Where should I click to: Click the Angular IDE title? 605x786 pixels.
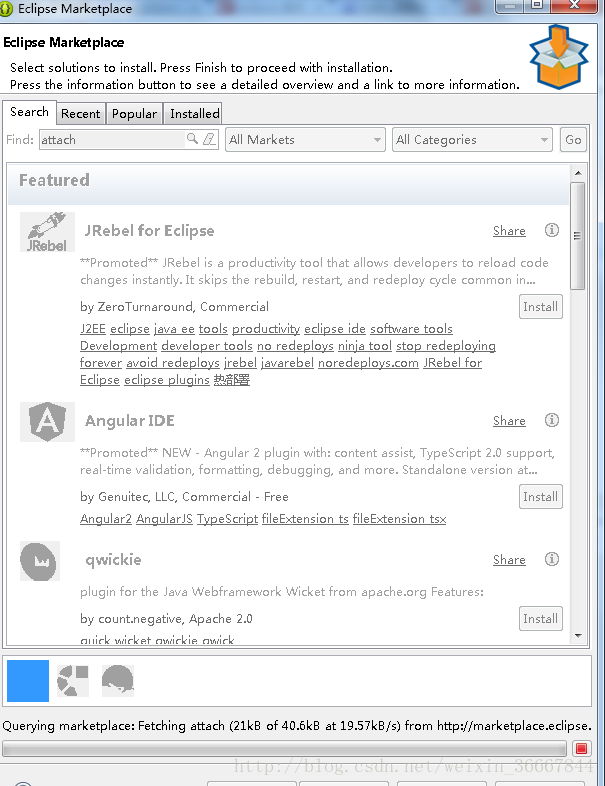tap(130, 421)
